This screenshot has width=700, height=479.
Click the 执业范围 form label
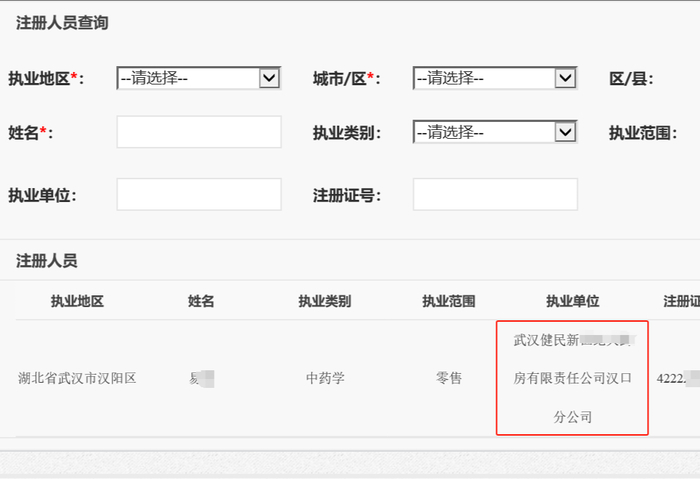point(643,133)
